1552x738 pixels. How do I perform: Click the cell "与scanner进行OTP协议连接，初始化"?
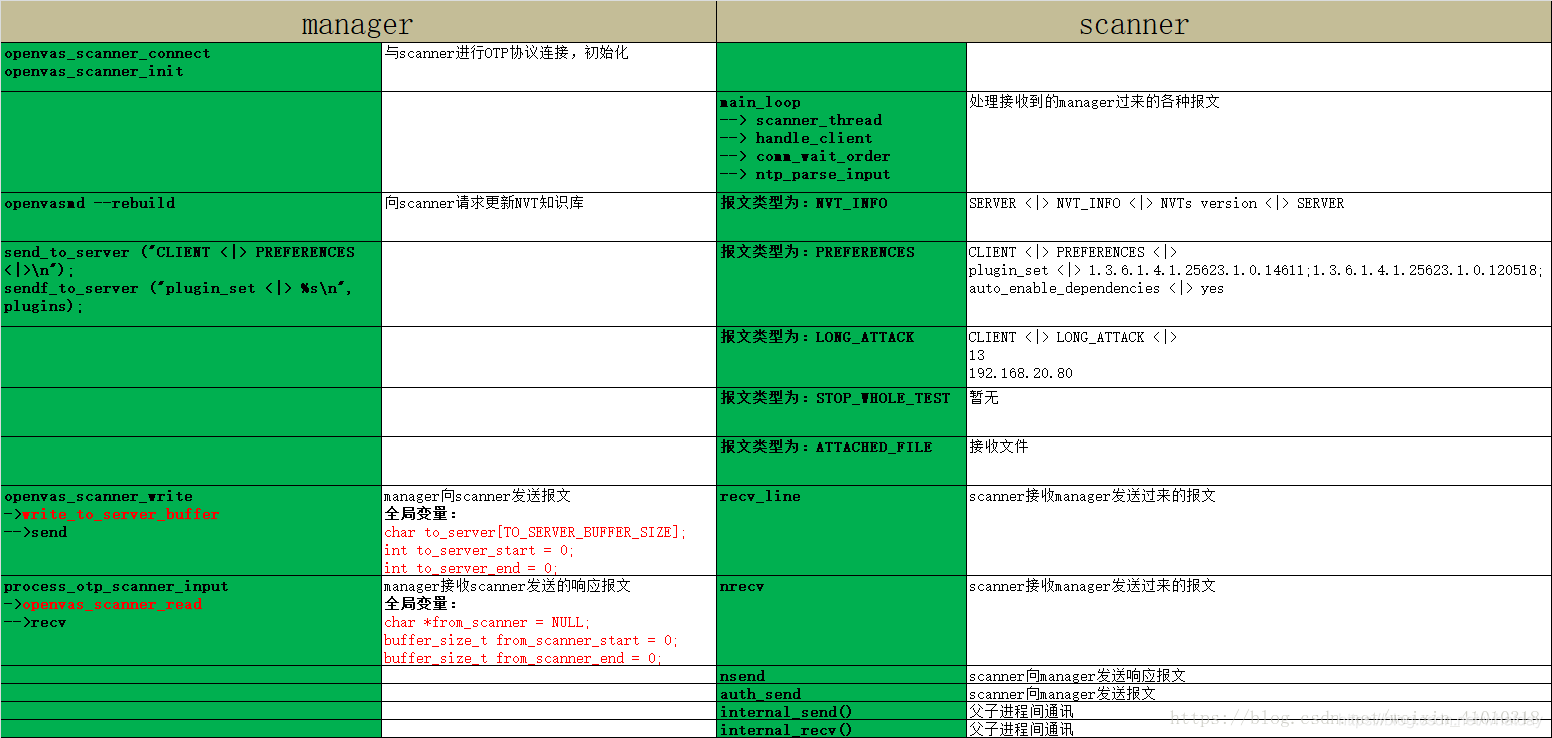tap(549, 67)
